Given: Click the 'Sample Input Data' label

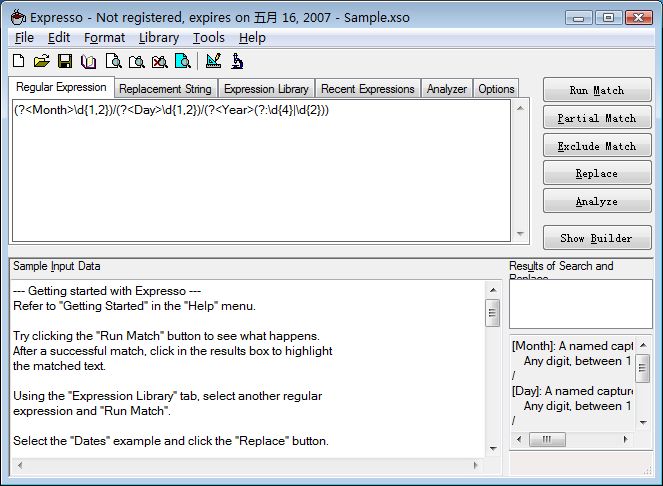Looking at the screenshot, I should point(57,266).
